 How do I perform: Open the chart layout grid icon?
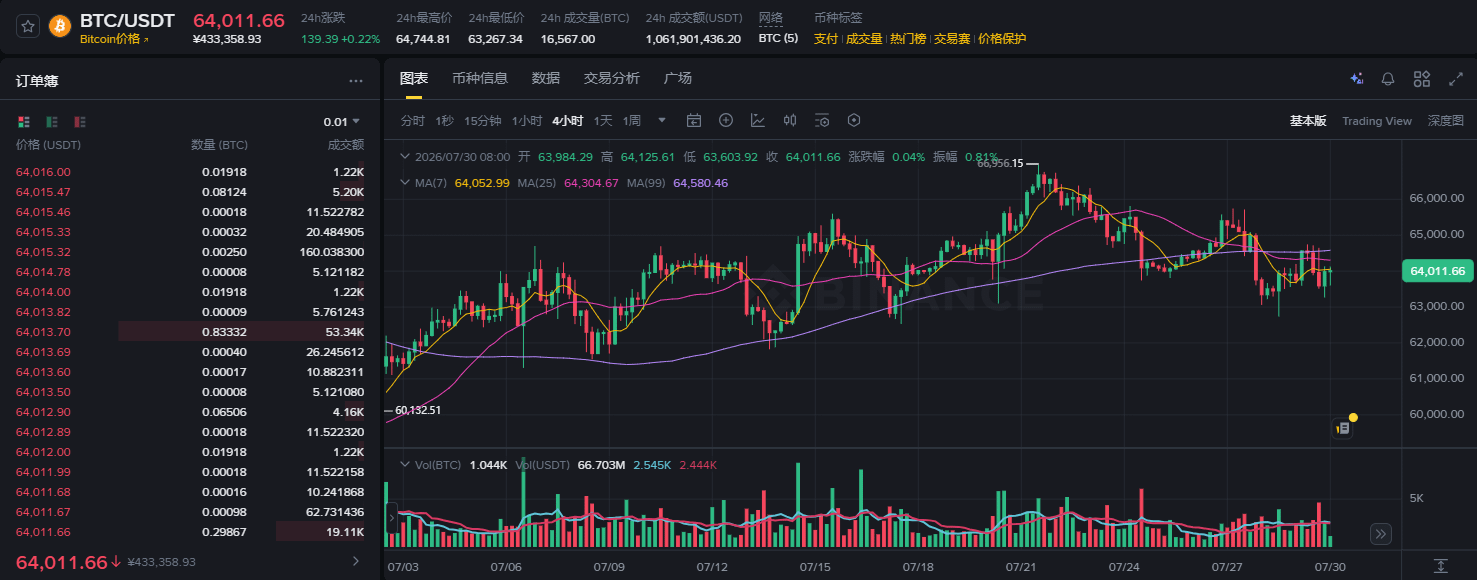point(1421,79)
